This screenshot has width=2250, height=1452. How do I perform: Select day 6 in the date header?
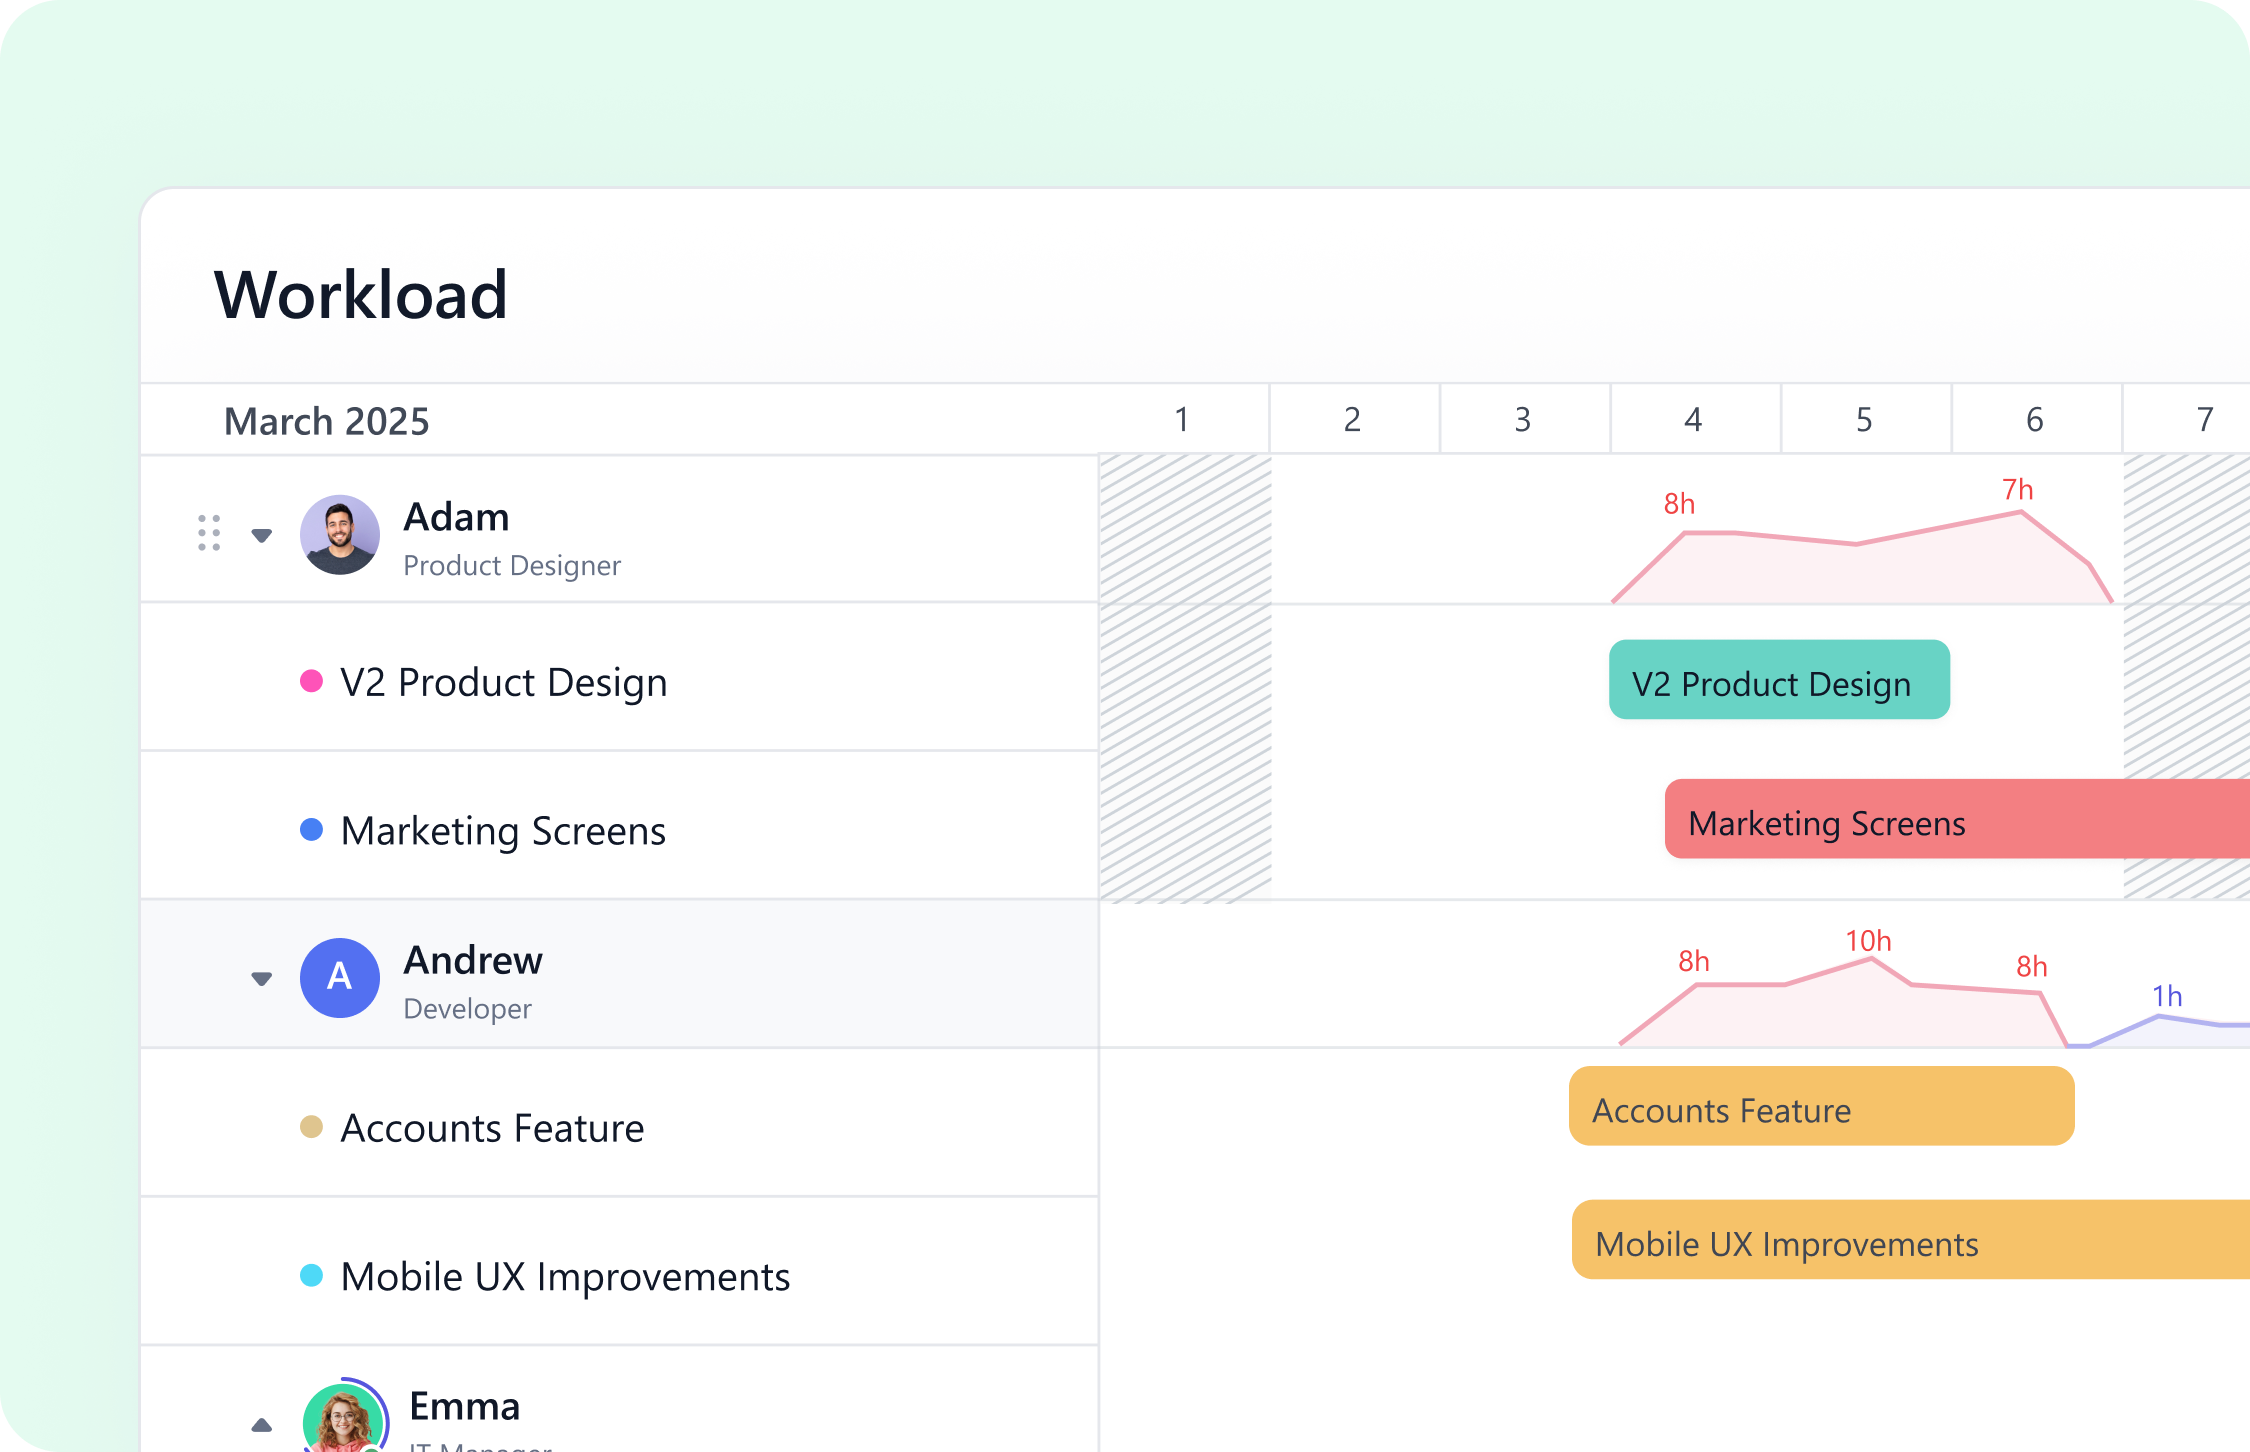[x=2034, y=420]
